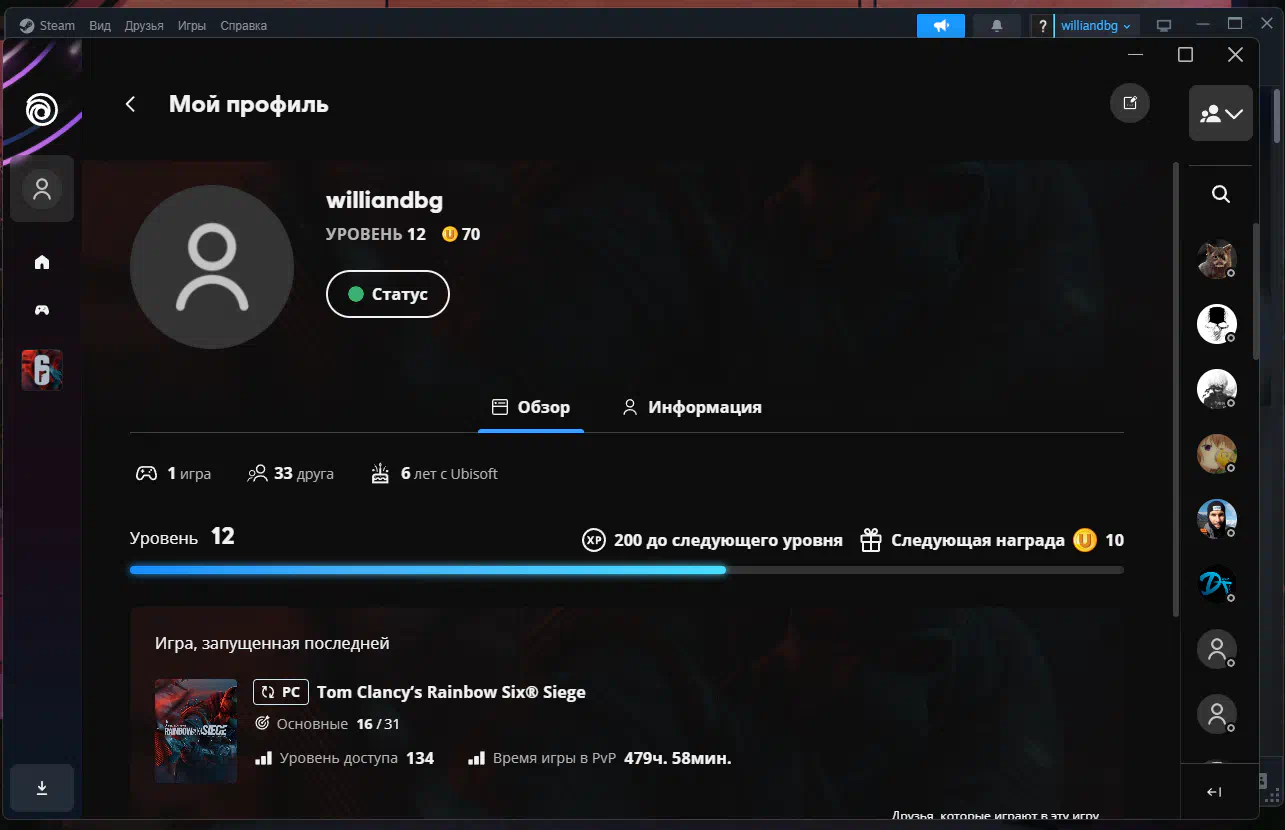Click Основные 16 / 31 challenges
The height and width of the screenshot is (830, 1285).
[x=328, y=724]
